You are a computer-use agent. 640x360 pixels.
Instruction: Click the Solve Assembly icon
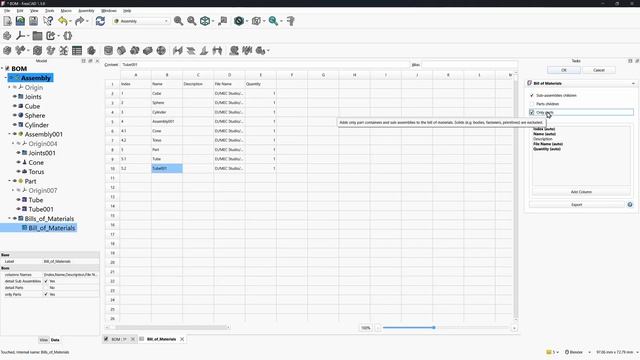tap(38, 51)
